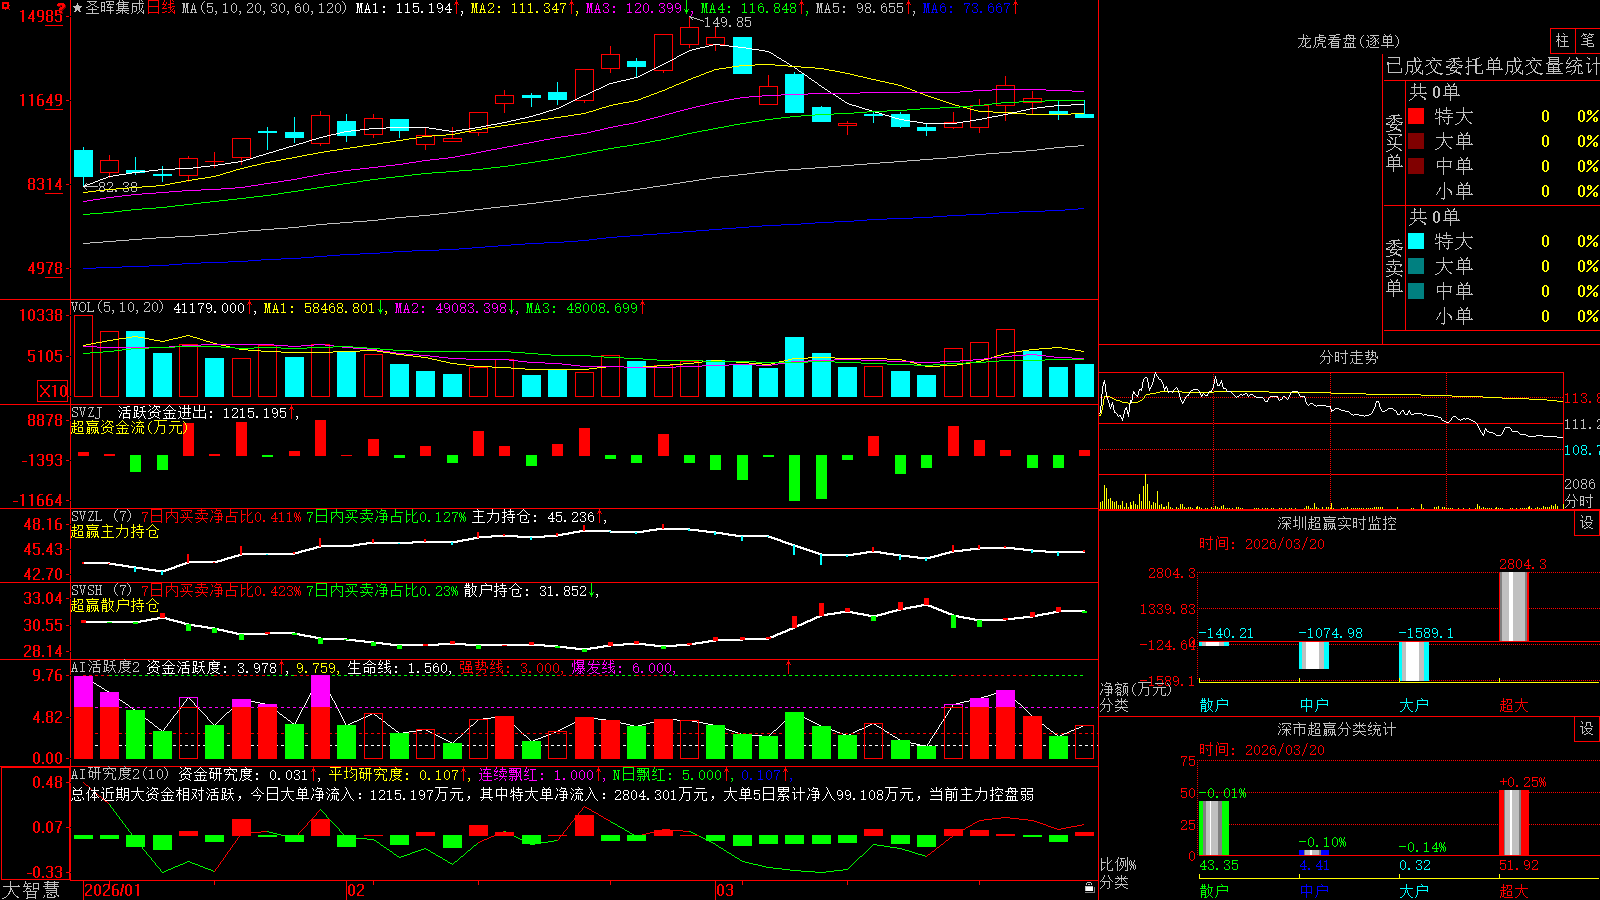The height and width of the screenshot is (900, 1600).
Task: Open 设 settings for 深市超赢分类统计
Action: click(x=1587, y=729)
